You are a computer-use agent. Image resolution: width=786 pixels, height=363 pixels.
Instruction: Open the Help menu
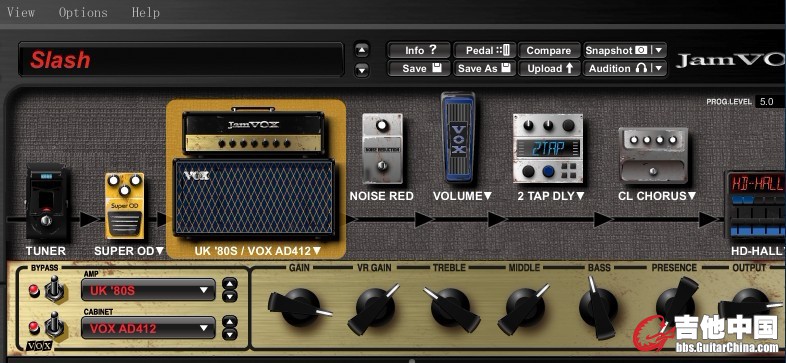pos(145,13)
